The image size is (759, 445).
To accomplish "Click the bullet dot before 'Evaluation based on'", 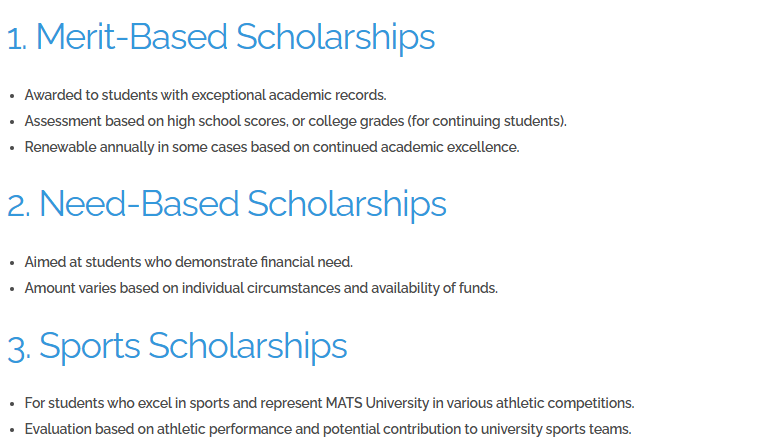I will [12, 430].
